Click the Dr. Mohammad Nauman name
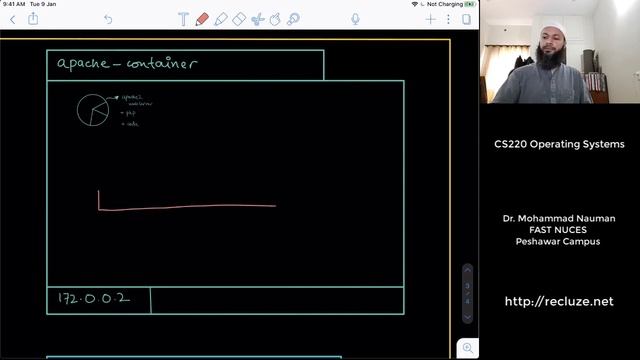640x360 pixels. pyautogui.click(x=559, y=218)
